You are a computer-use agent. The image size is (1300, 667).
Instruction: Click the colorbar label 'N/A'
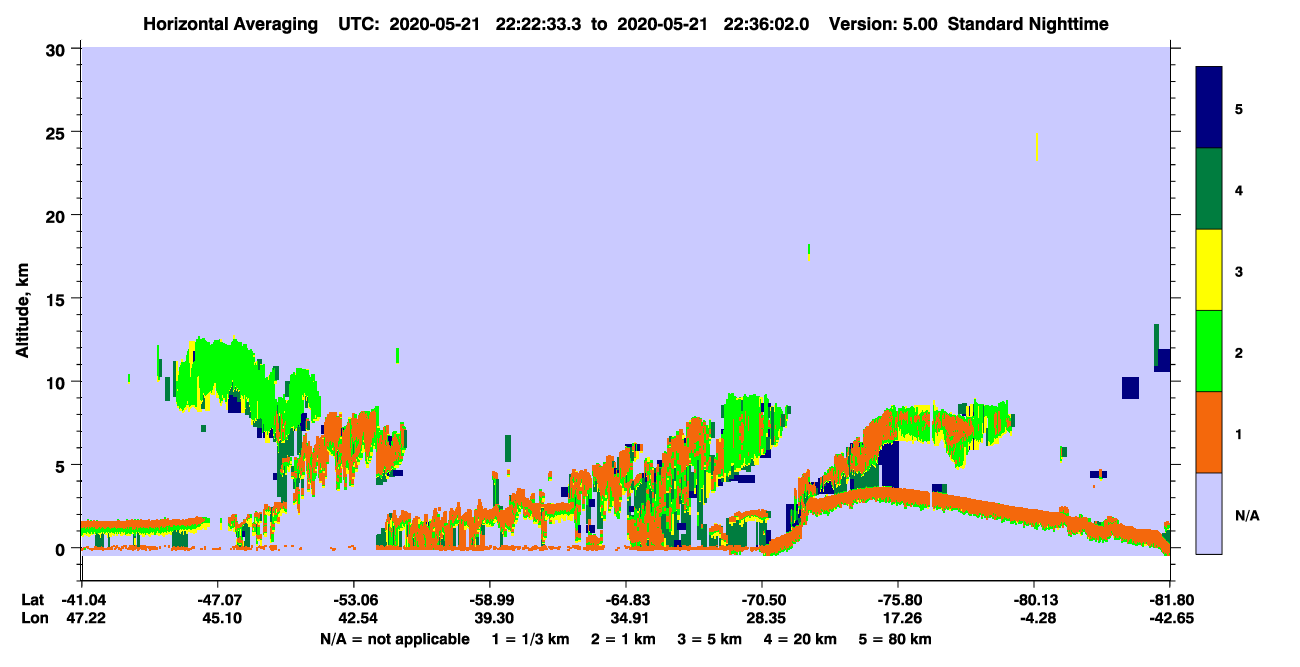(1246, 515)
